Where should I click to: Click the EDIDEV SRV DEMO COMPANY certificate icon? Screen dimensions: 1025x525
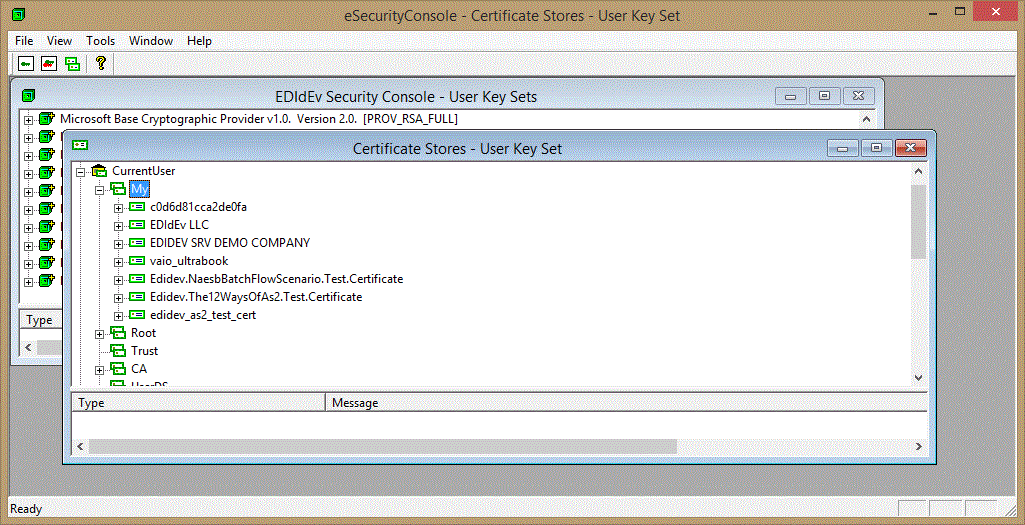click(x=137, y=243)
